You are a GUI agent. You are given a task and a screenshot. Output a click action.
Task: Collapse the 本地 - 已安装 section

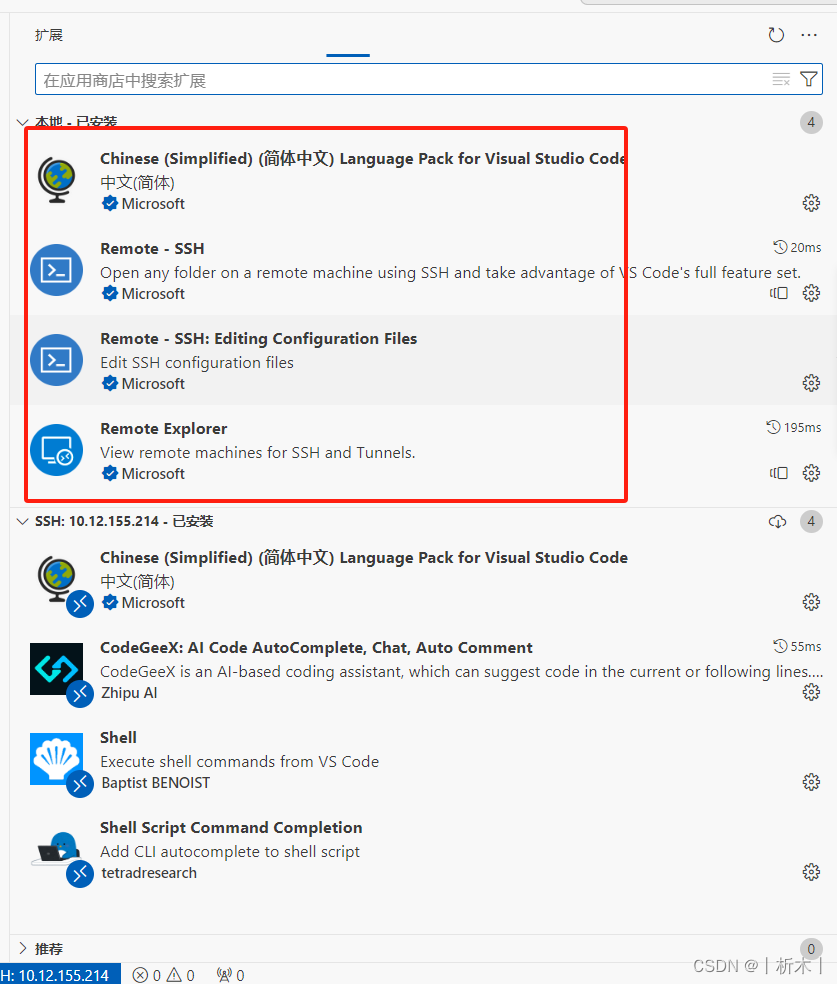pos(22,121)
